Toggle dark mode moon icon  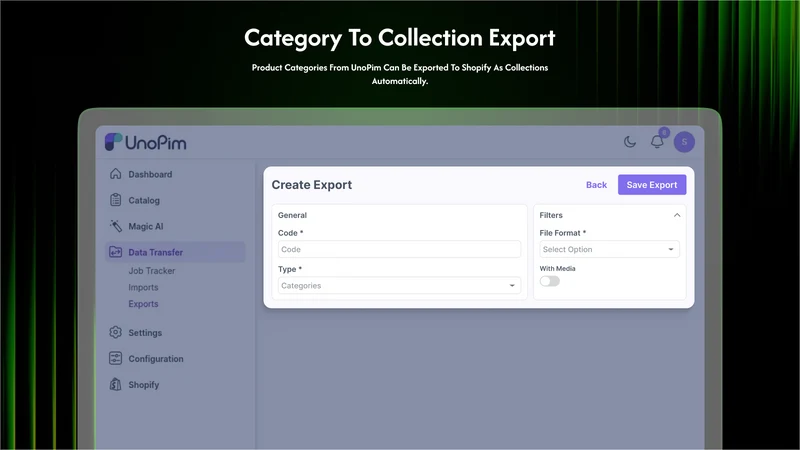click(630, 142)
